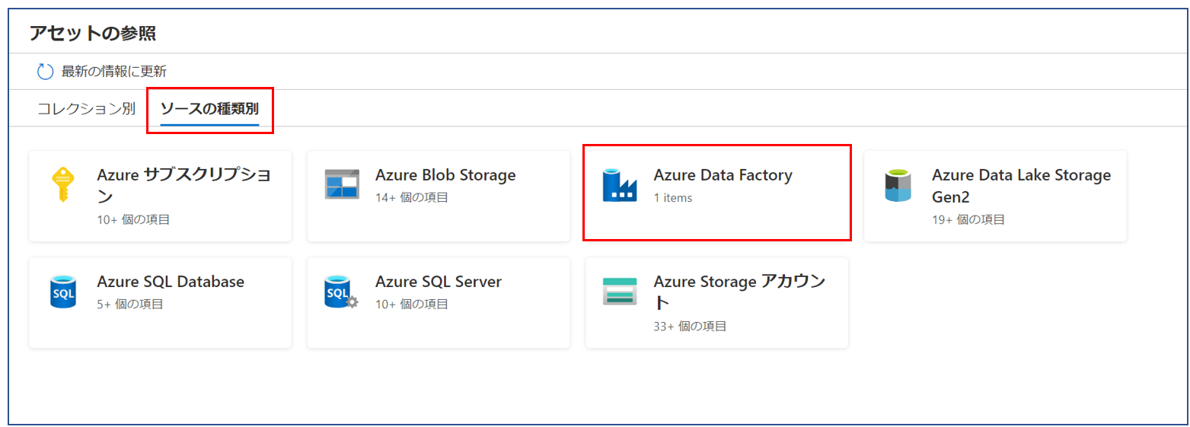
Task: Click the refresh circular arrow icon
Action: pyautogui.click(x=45, y=72)
